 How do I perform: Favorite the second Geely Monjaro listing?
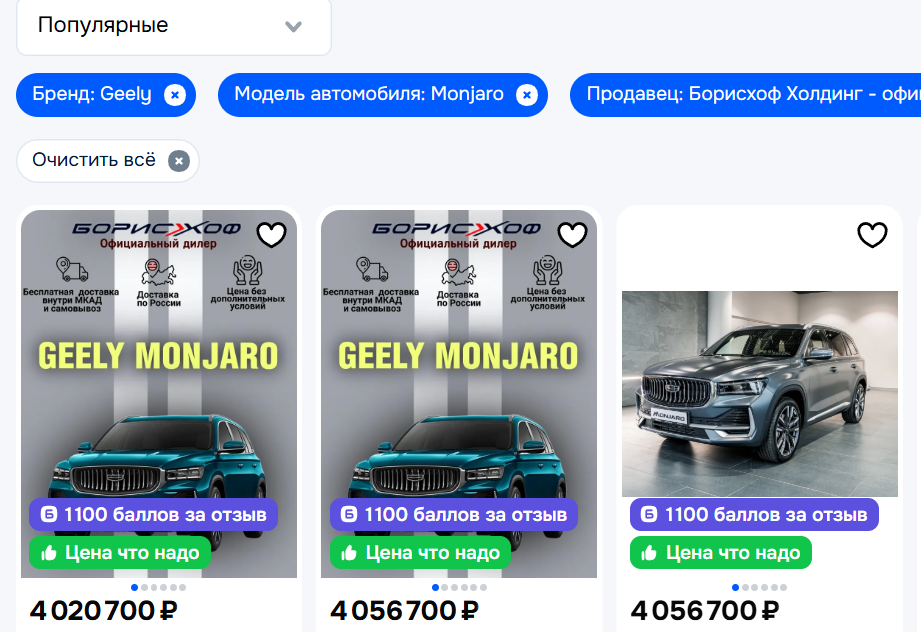pos(572,235)
